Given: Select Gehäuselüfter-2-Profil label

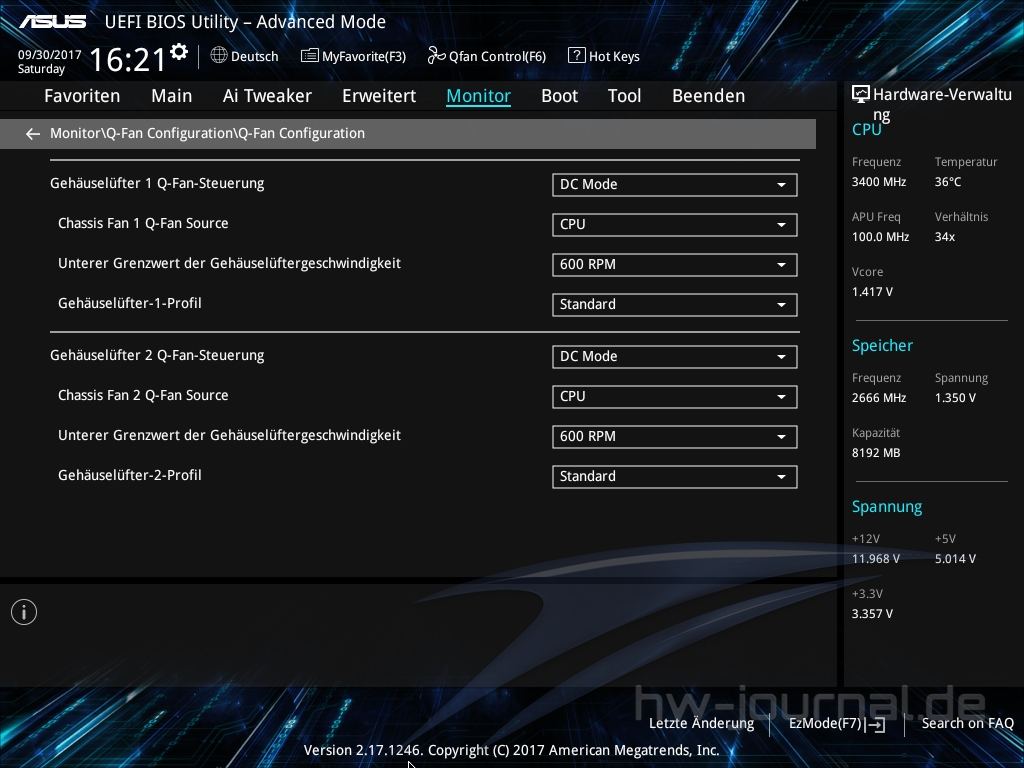Looking at the screenshot, I should (x=130, y=475).
